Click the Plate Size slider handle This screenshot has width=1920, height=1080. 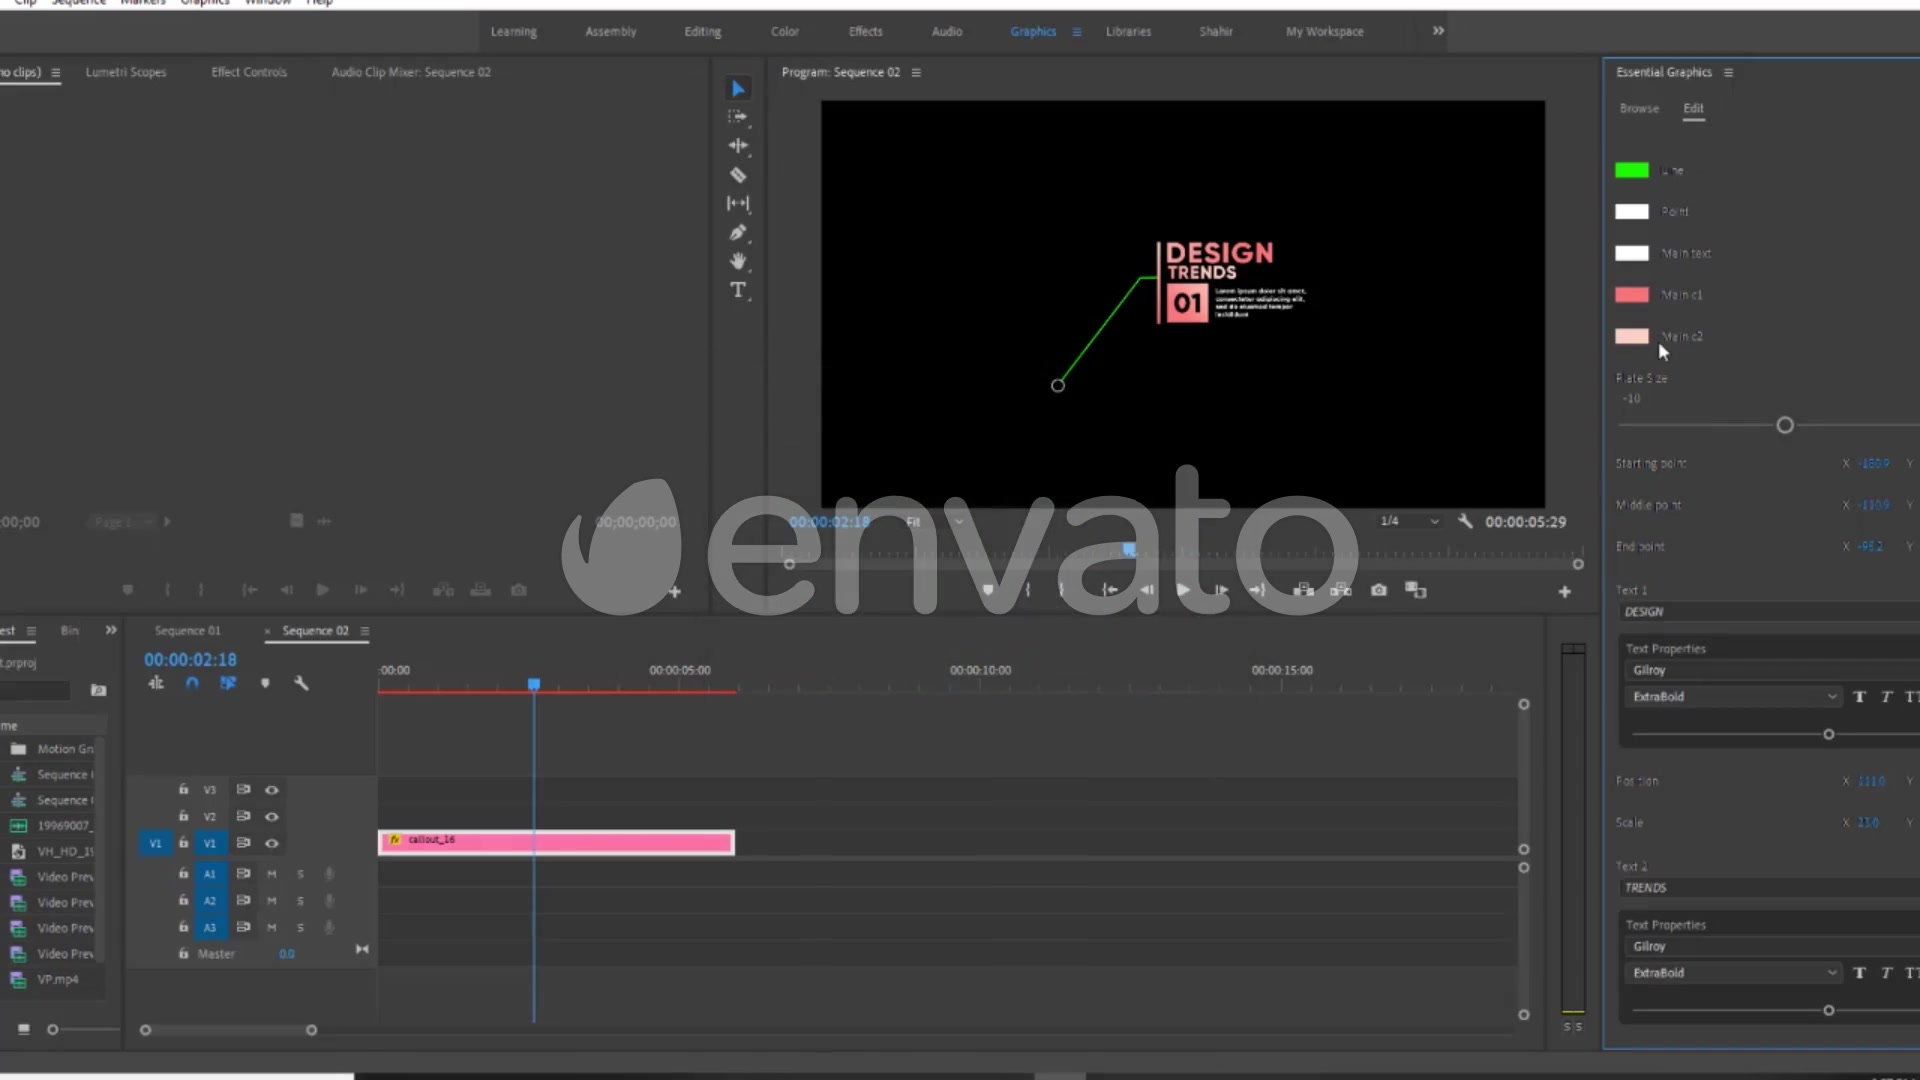click(1785, 426)
